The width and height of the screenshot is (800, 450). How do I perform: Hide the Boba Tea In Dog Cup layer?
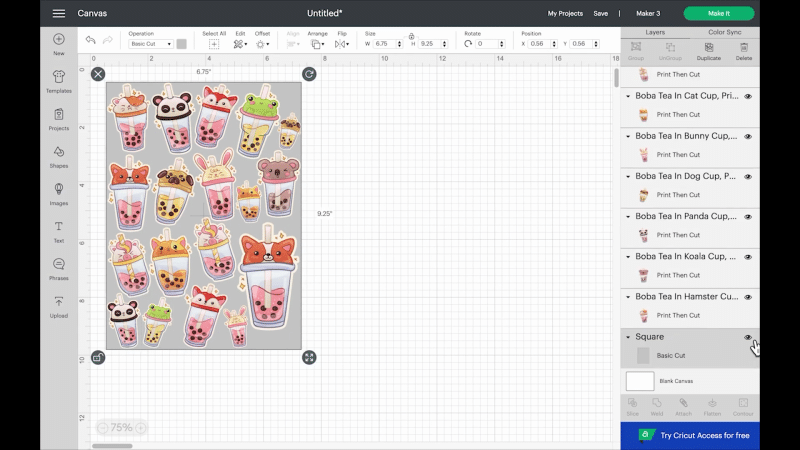click(x=748, y=177)
